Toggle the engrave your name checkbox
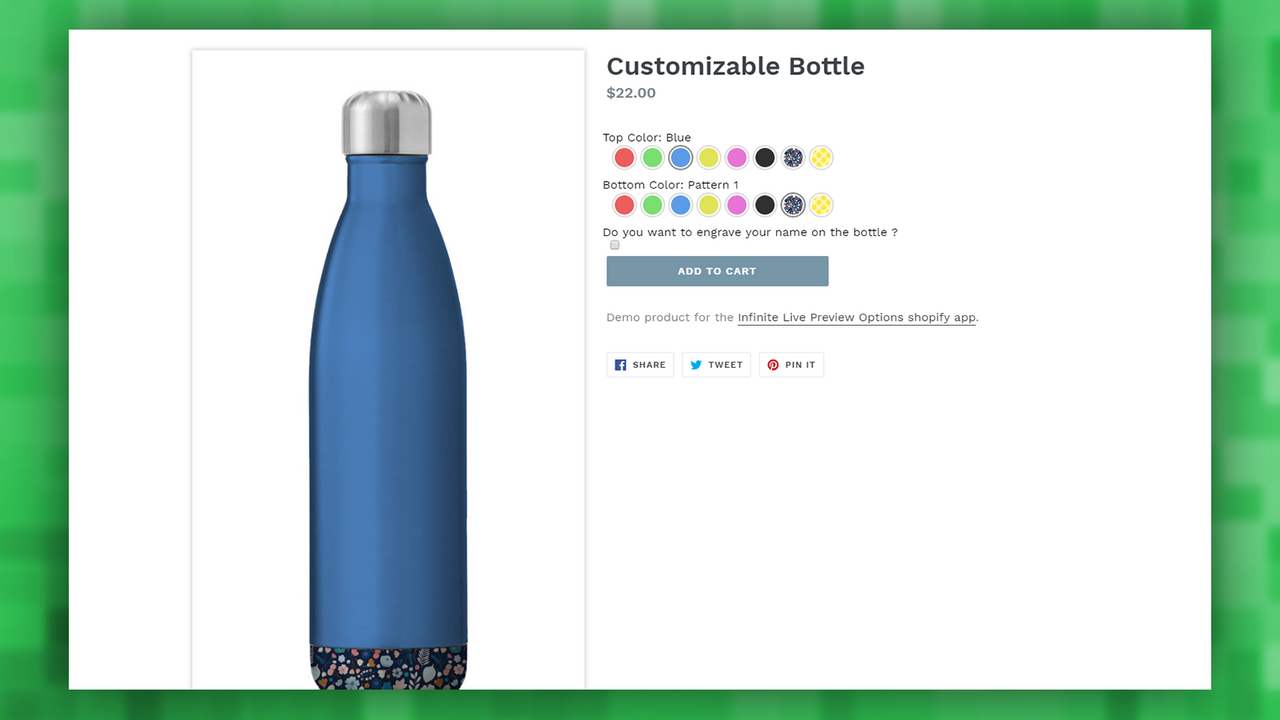This screenshot has height=720, width=1280. [x=614, y=244]
